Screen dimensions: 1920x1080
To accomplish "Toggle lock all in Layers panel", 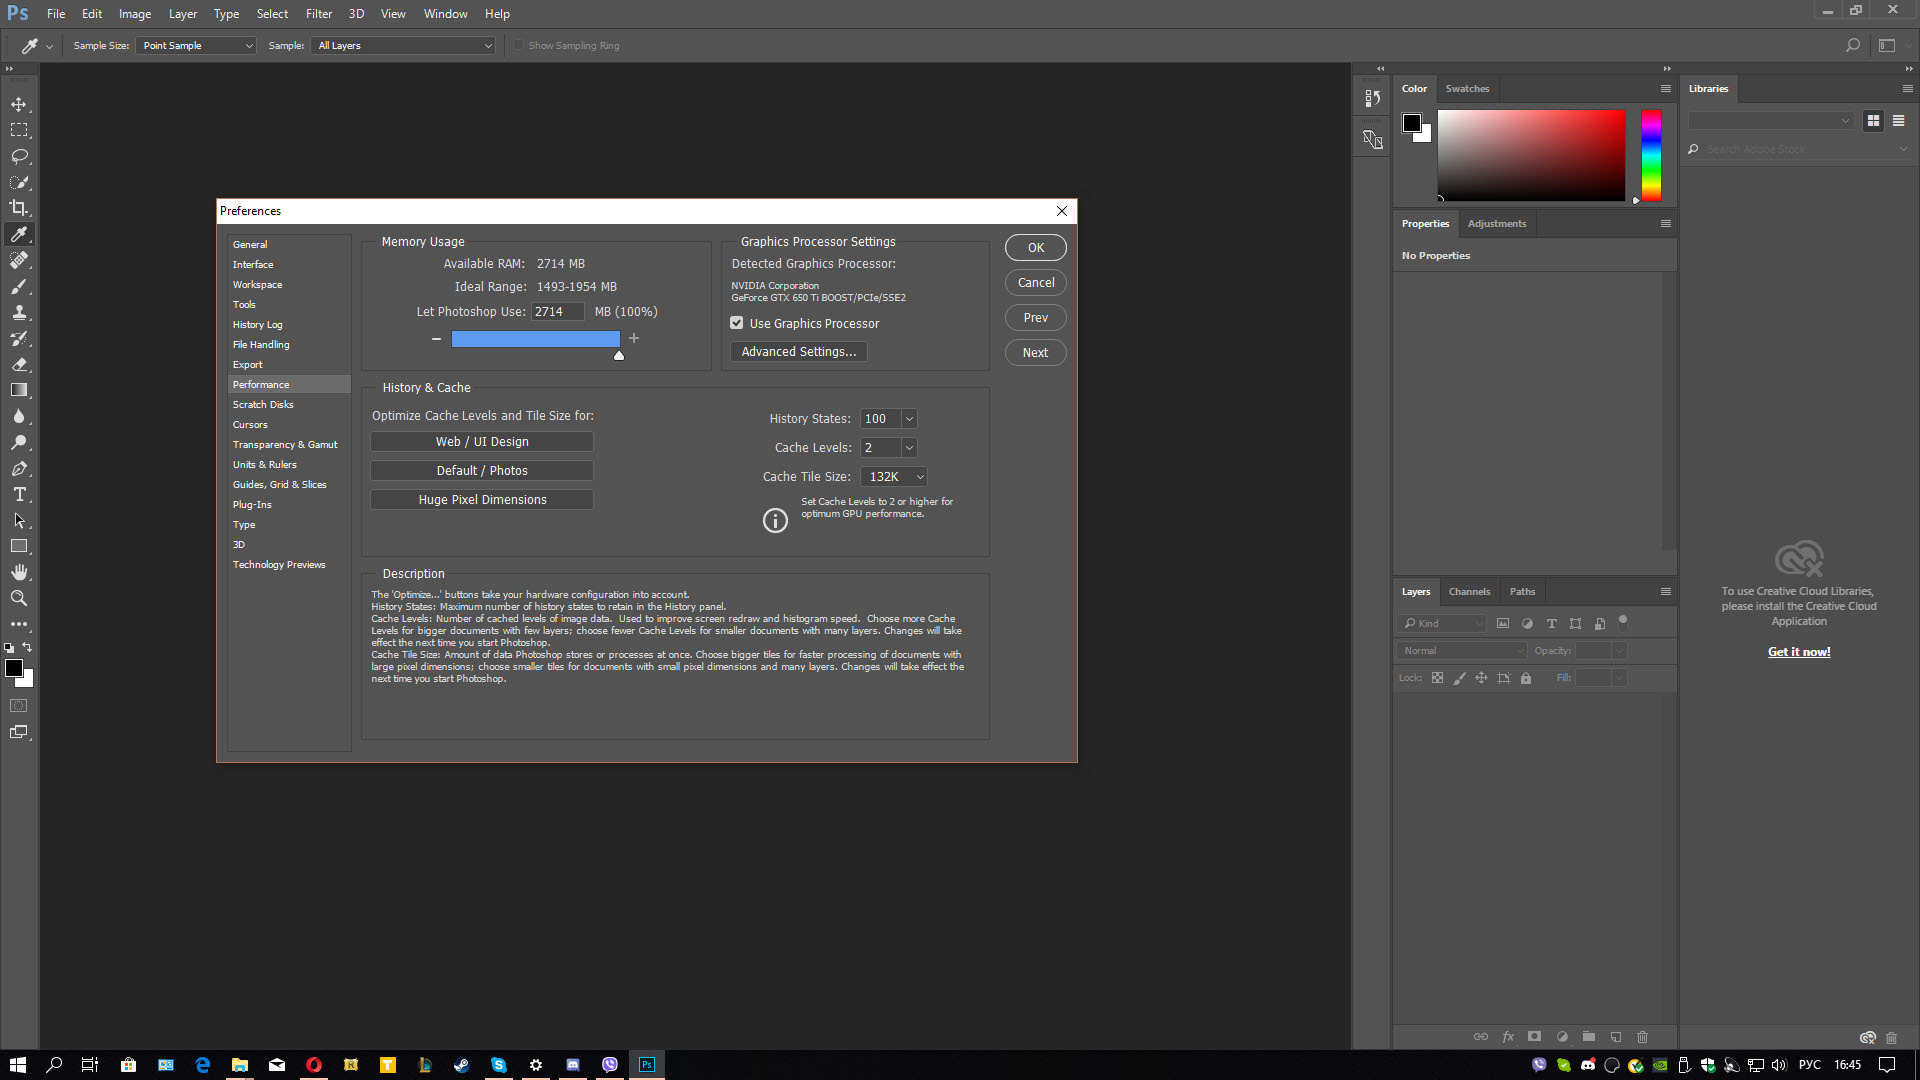I will [1526, 678].
